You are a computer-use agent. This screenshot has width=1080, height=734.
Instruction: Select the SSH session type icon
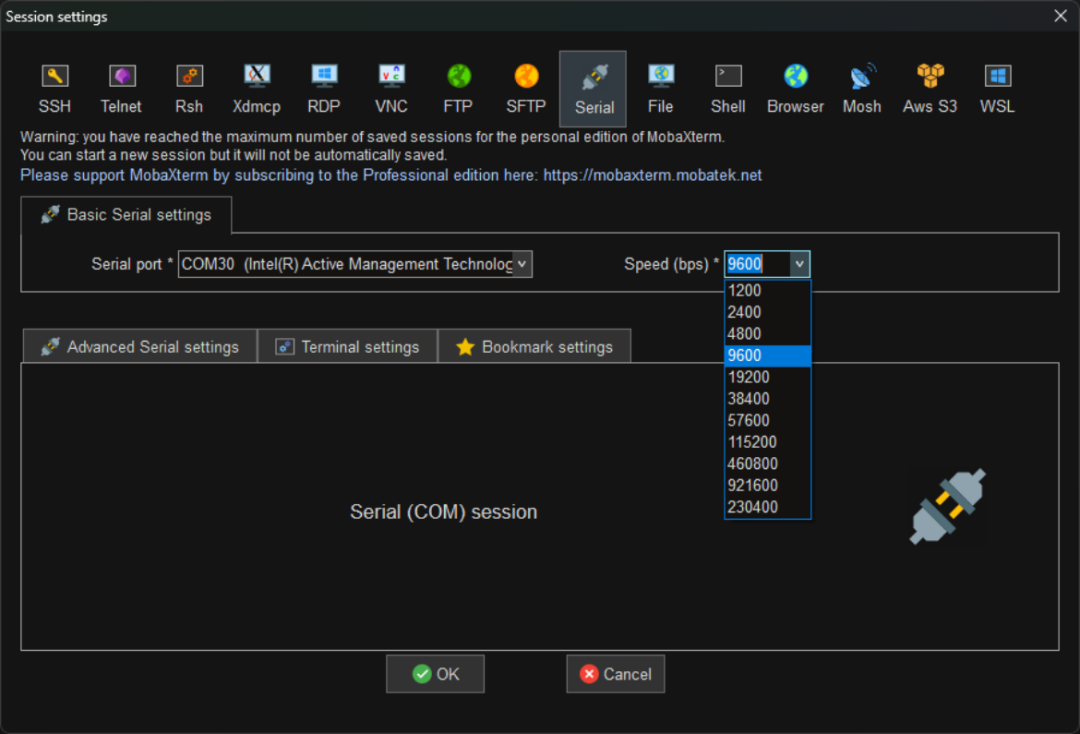[x=54, y=88]
